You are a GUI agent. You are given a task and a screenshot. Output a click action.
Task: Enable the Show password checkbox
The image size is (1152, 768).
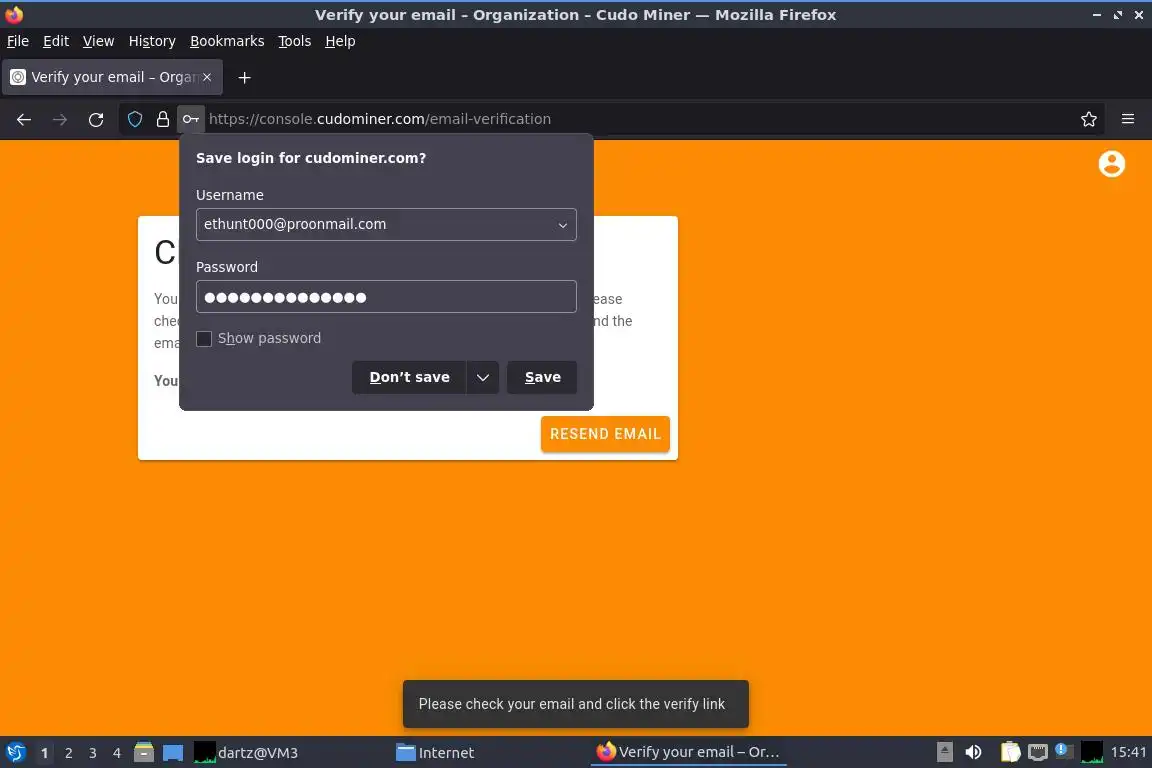204,339
